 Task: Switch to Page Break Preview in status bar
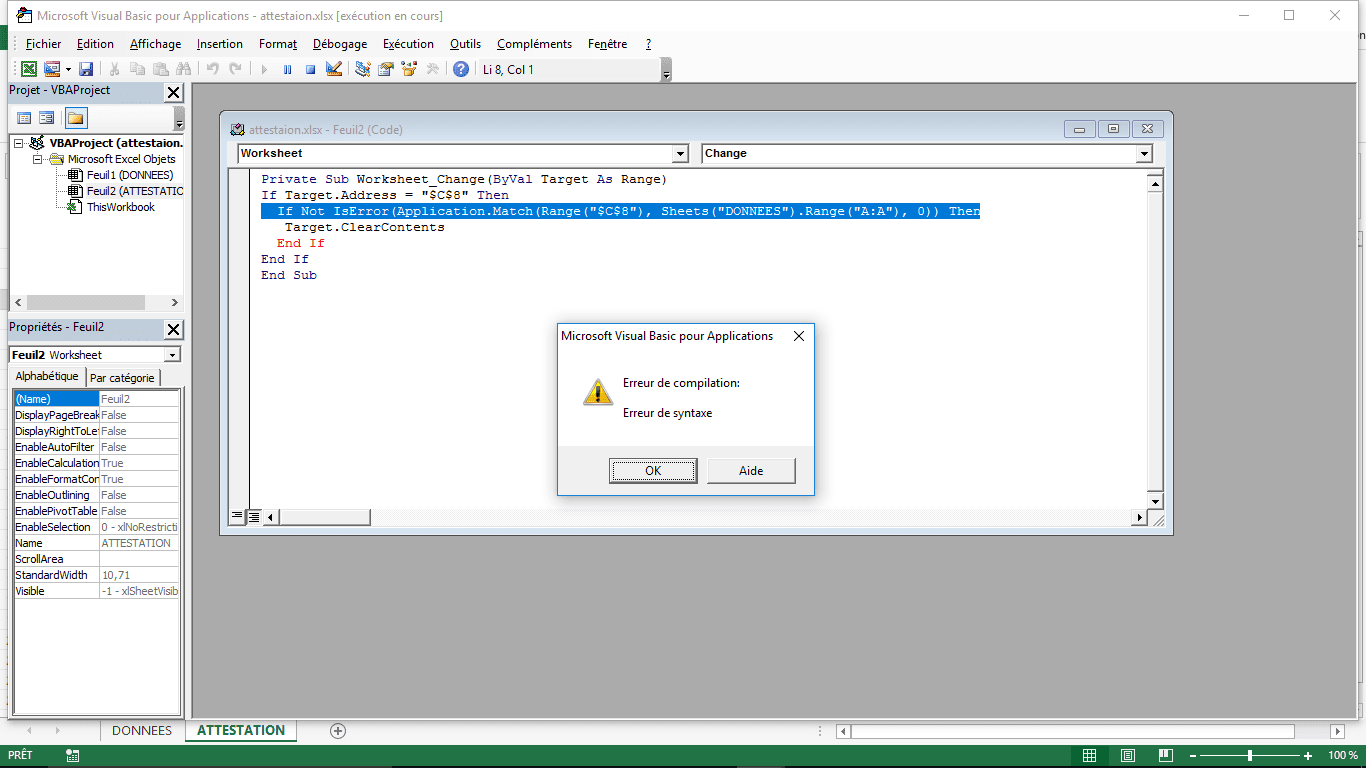pos(1166,756)
